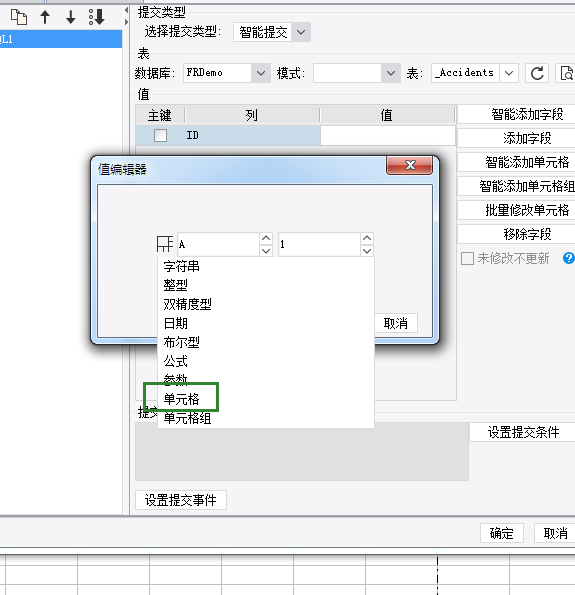Tick the primary key checkbox for ID
Image resolution: width=575 pixels, height=595 pixels.
click(160, 135)
